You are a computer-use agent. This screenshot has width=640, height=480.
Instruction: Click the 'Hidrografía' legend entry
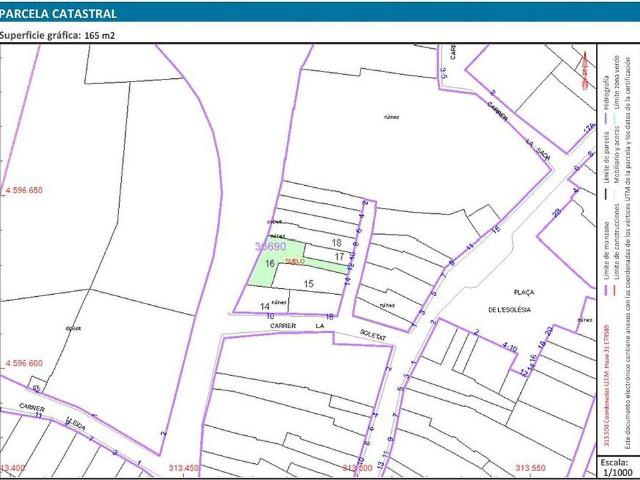(x=607, y=93)
